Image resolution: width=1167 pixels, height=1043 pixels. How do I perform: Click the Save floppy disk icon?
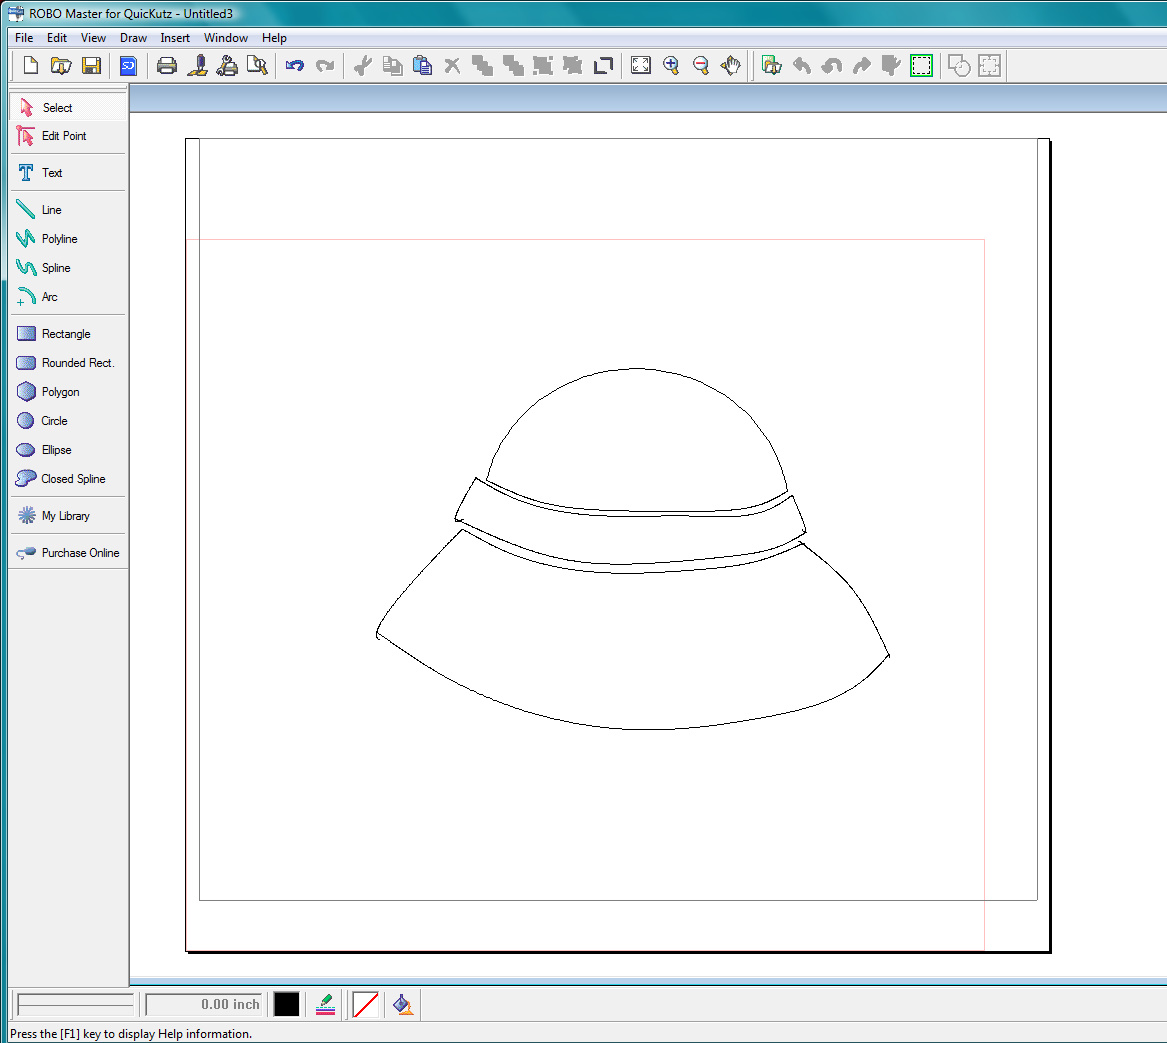[x=91, y=66]
